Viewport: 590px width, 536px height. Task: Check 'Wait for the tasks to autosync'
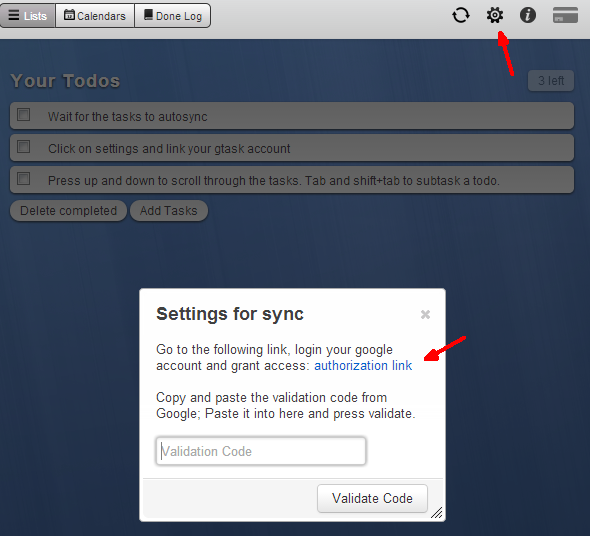(x=24, y=114)
